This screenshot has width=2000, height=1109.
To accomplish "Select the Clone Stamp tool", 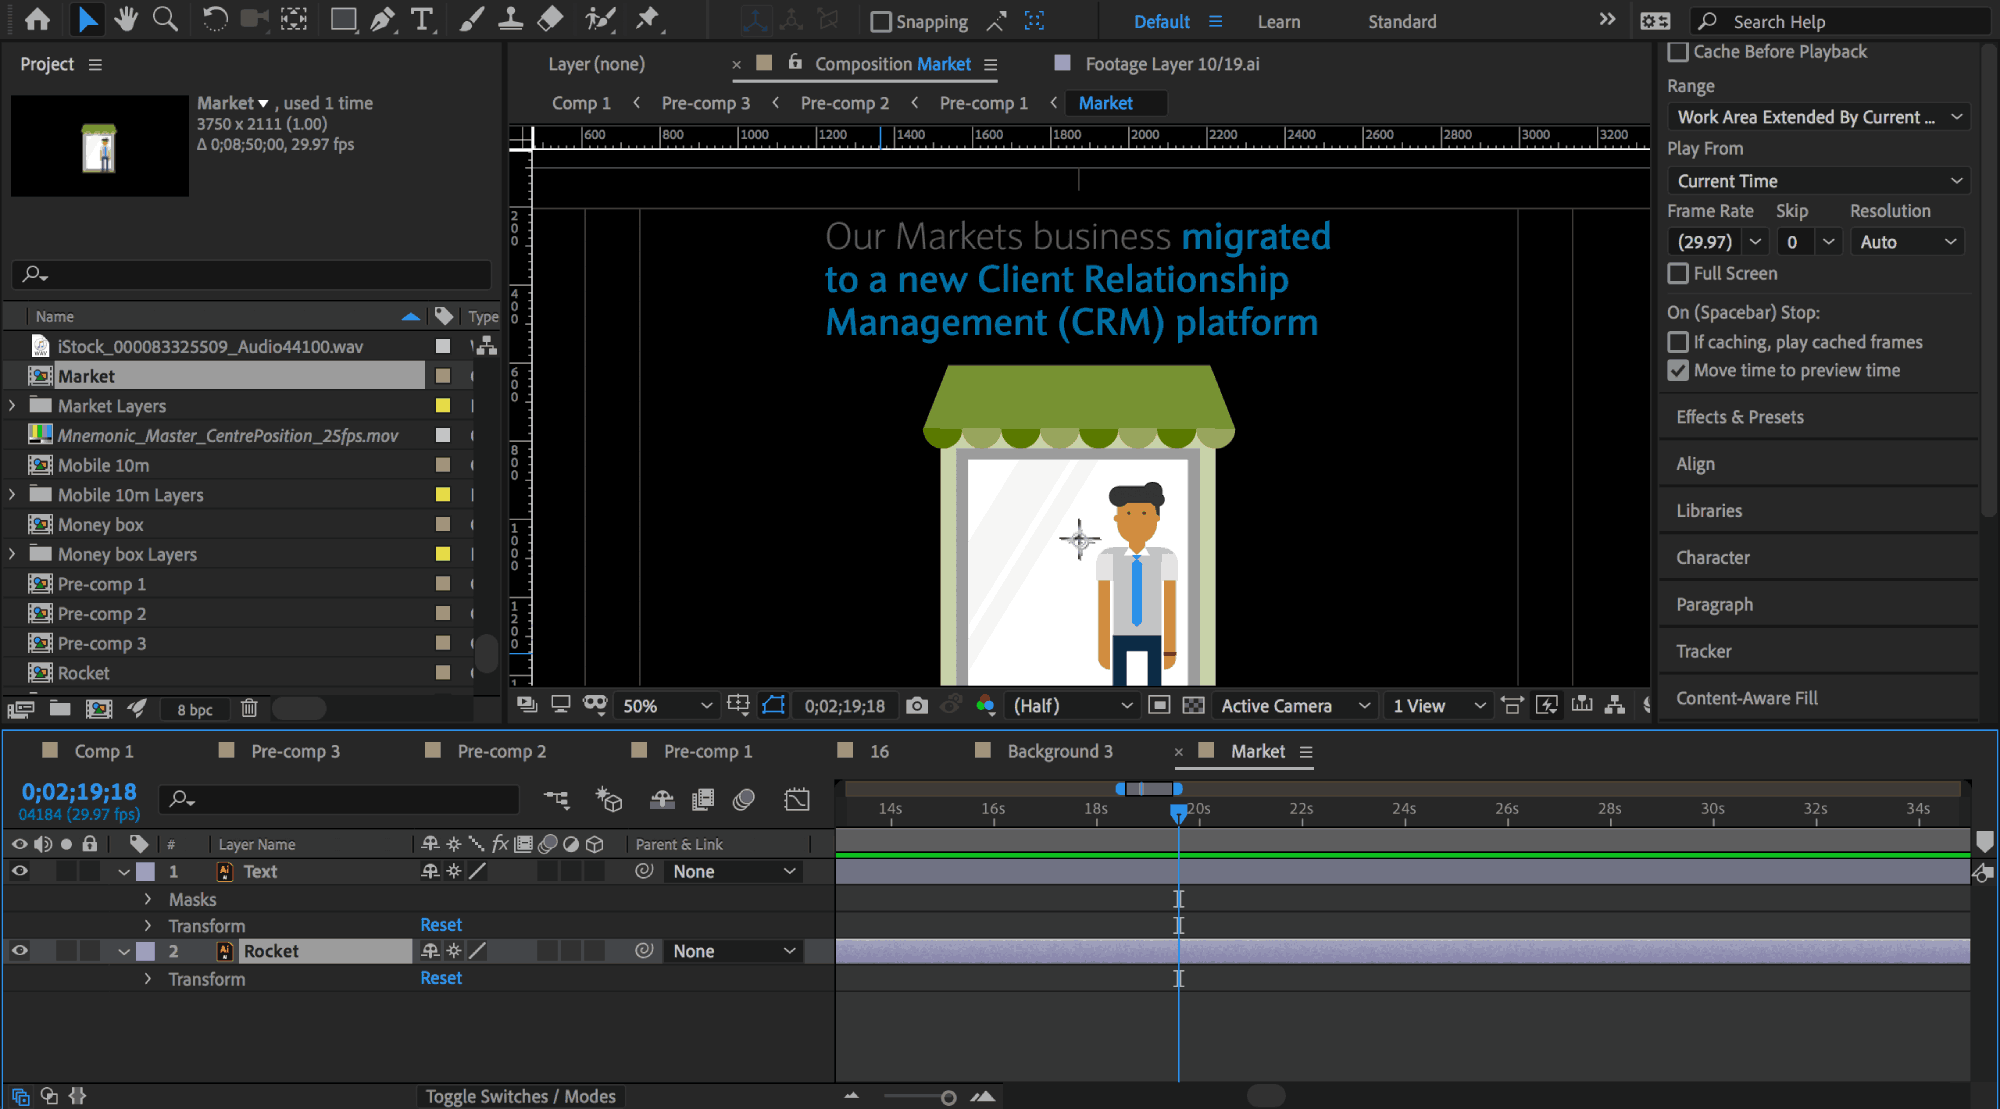I will point(510,19).
